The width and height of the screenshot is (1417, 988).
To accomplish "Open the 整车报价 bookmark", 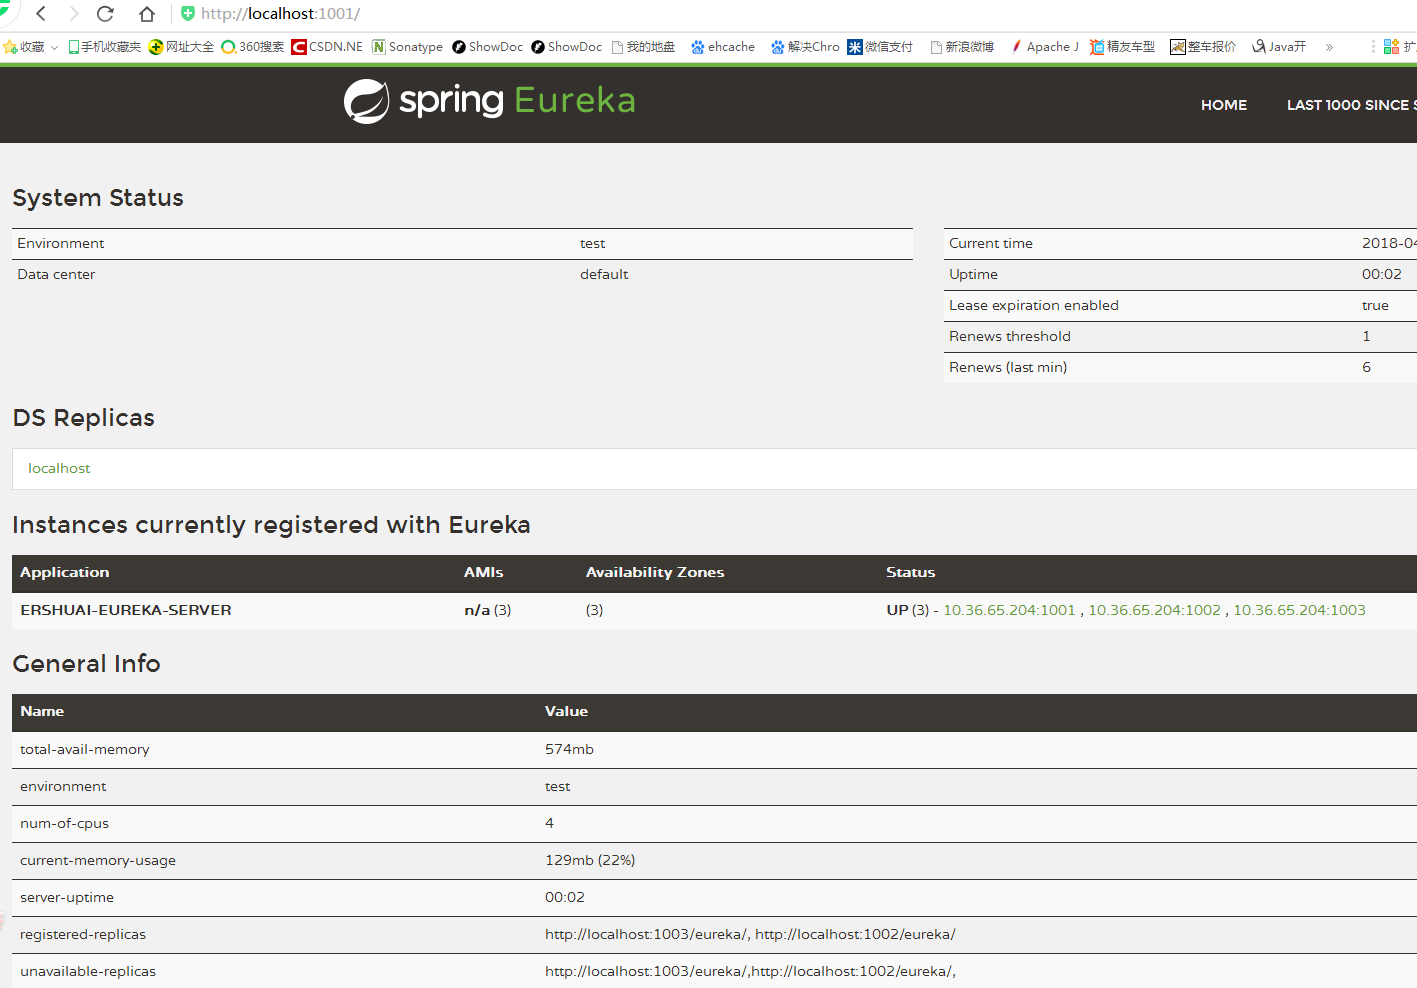I will click(1203, 47).
